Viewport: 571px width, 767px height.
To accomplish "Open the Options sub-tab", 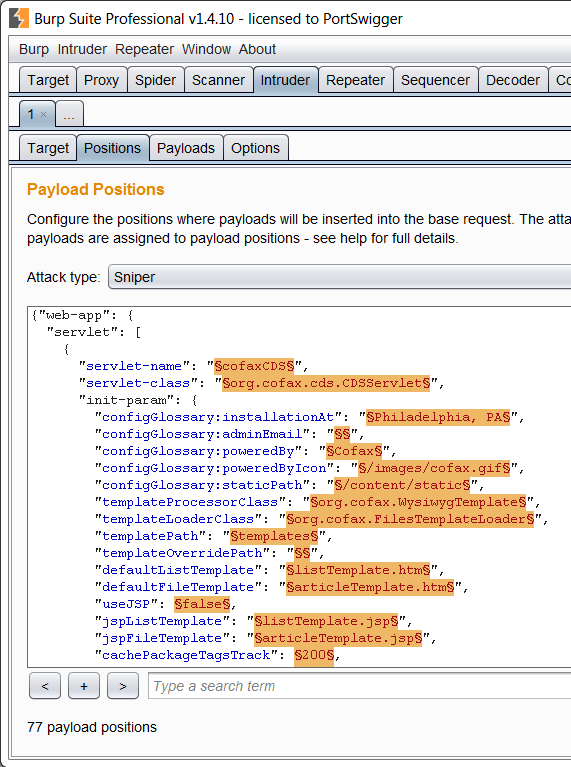I will (255, 148).
